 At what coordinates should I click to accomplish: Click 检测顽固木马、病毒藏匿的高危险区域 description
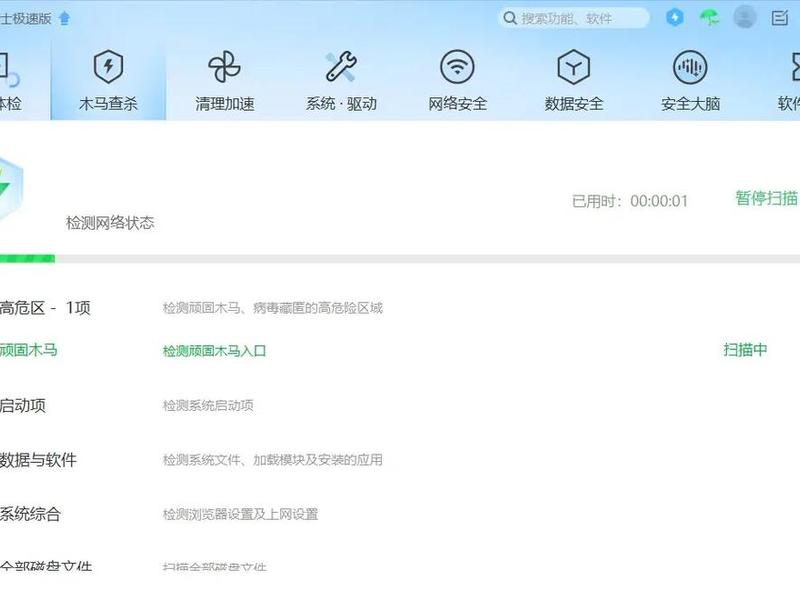pyautogui.click(x=272, y=308)
